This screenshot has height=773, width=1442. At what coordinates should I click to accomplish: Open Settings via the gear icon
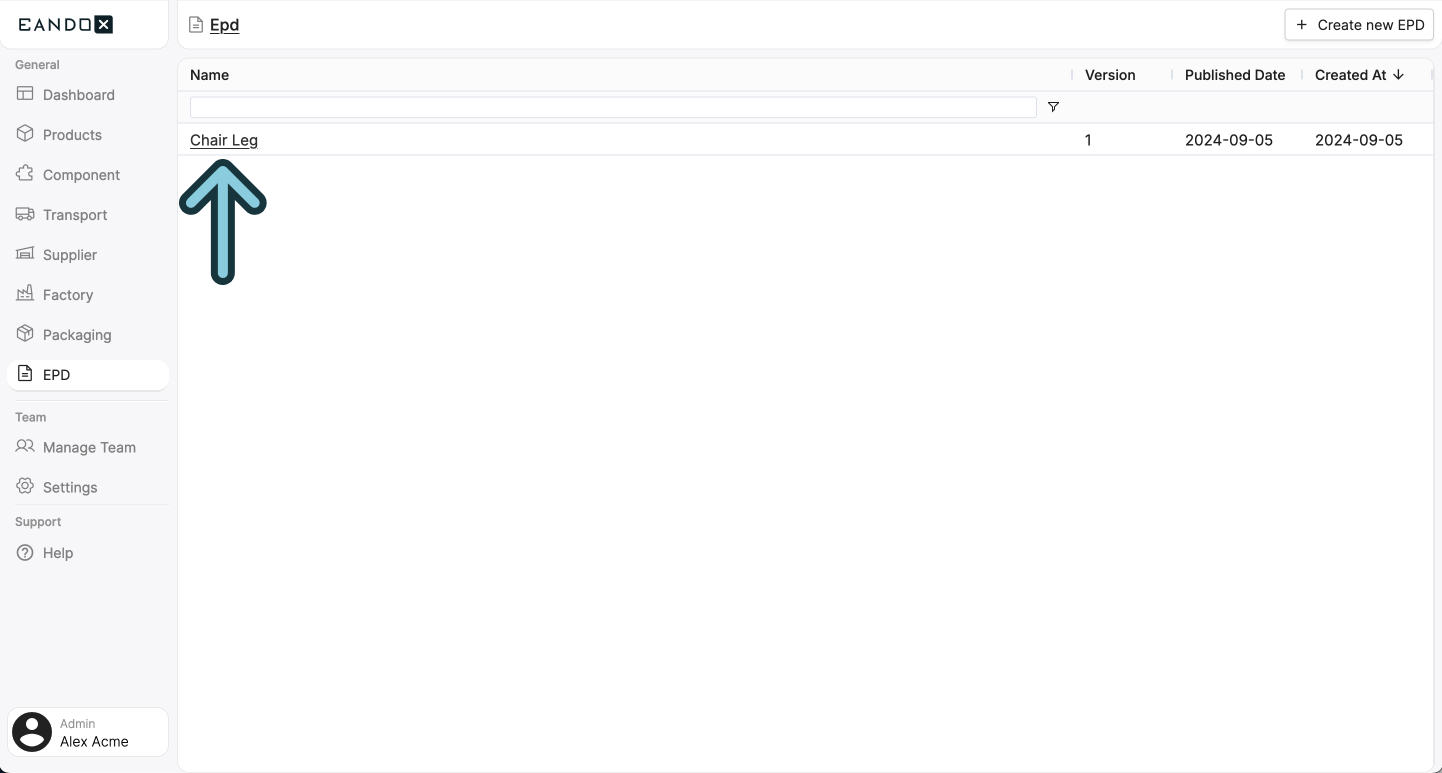[23, 487]
